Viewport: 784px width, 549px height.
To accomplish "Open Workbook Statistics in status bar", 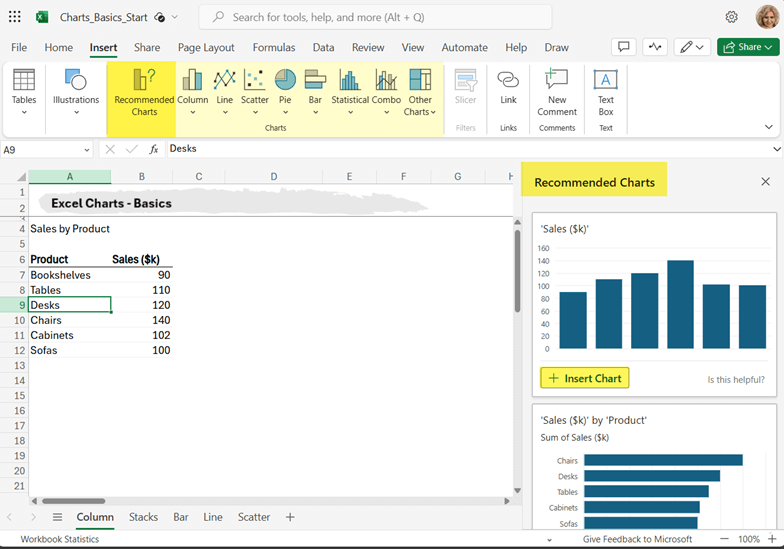I will tap(60, 540).
